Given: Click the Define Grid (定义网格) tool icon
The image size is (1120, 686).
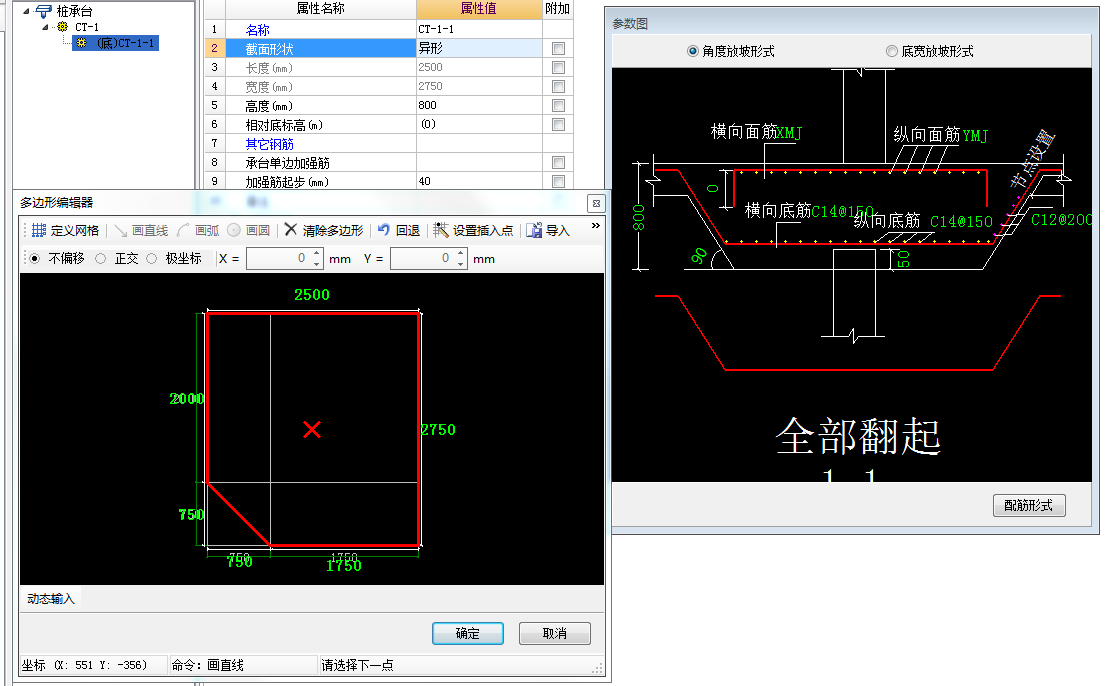Looking at the screenshot, I should pos(39,230).
